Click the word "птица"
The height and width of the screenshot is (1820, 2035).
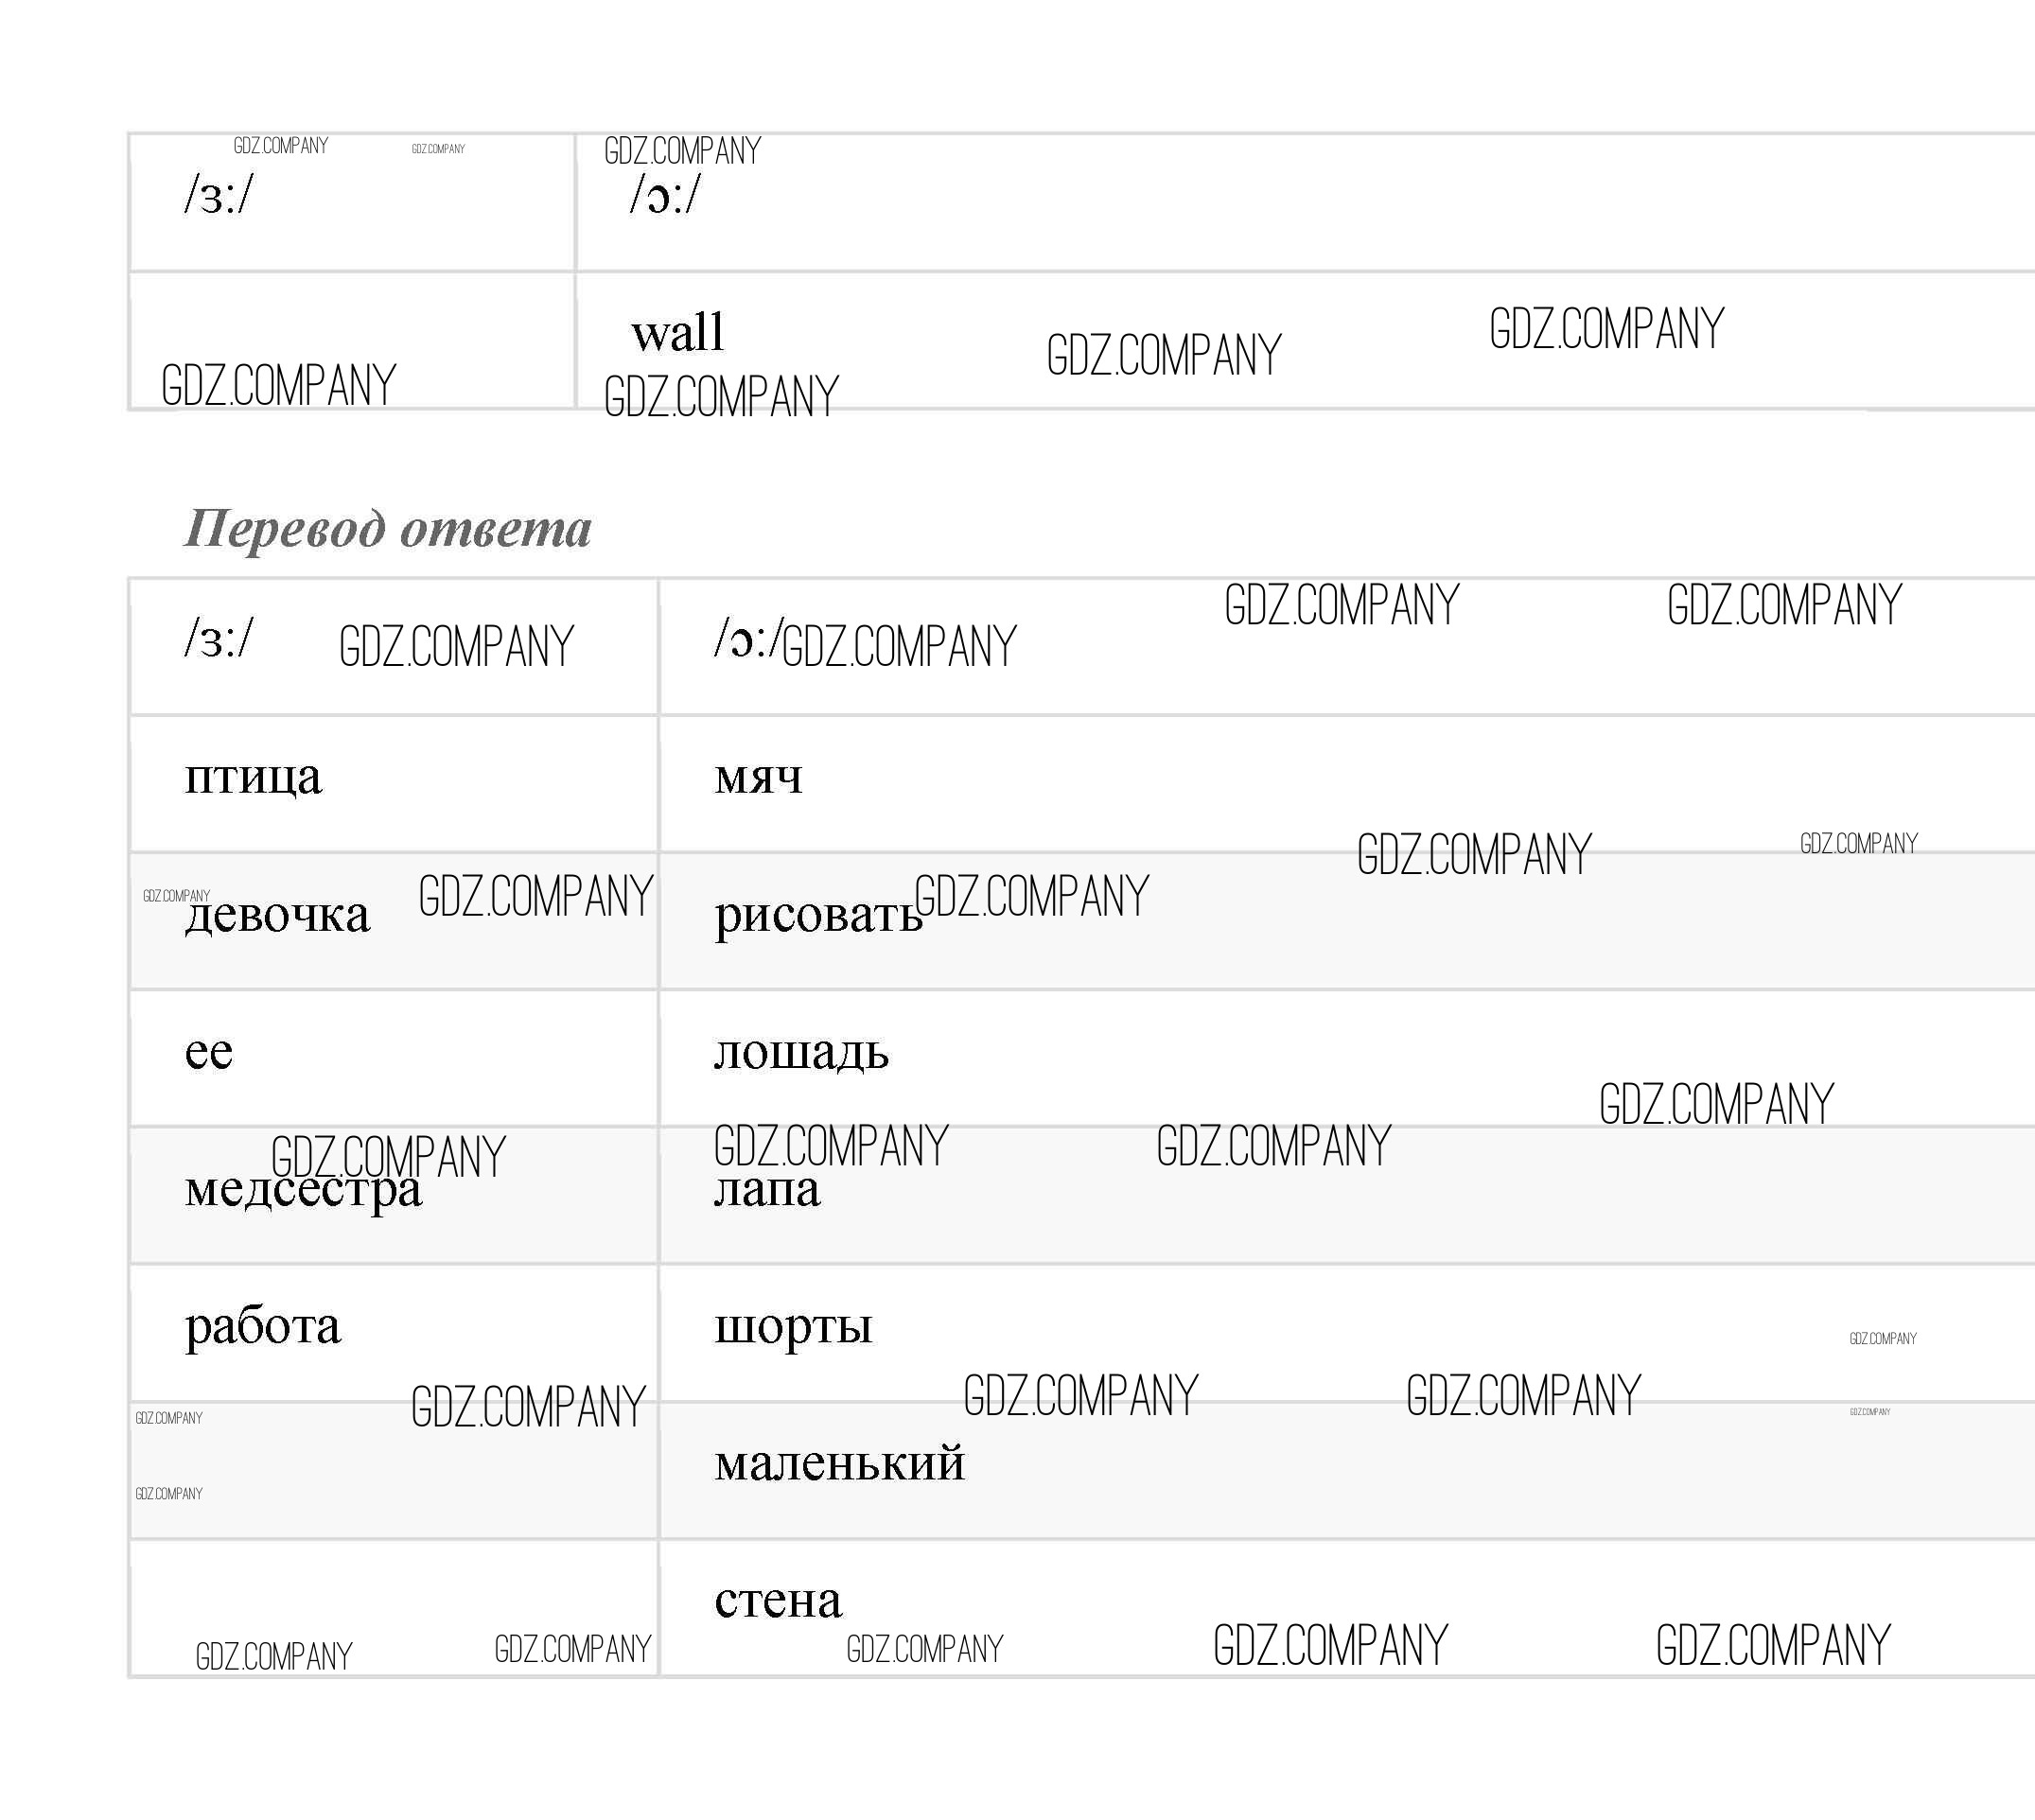[253, 777]
